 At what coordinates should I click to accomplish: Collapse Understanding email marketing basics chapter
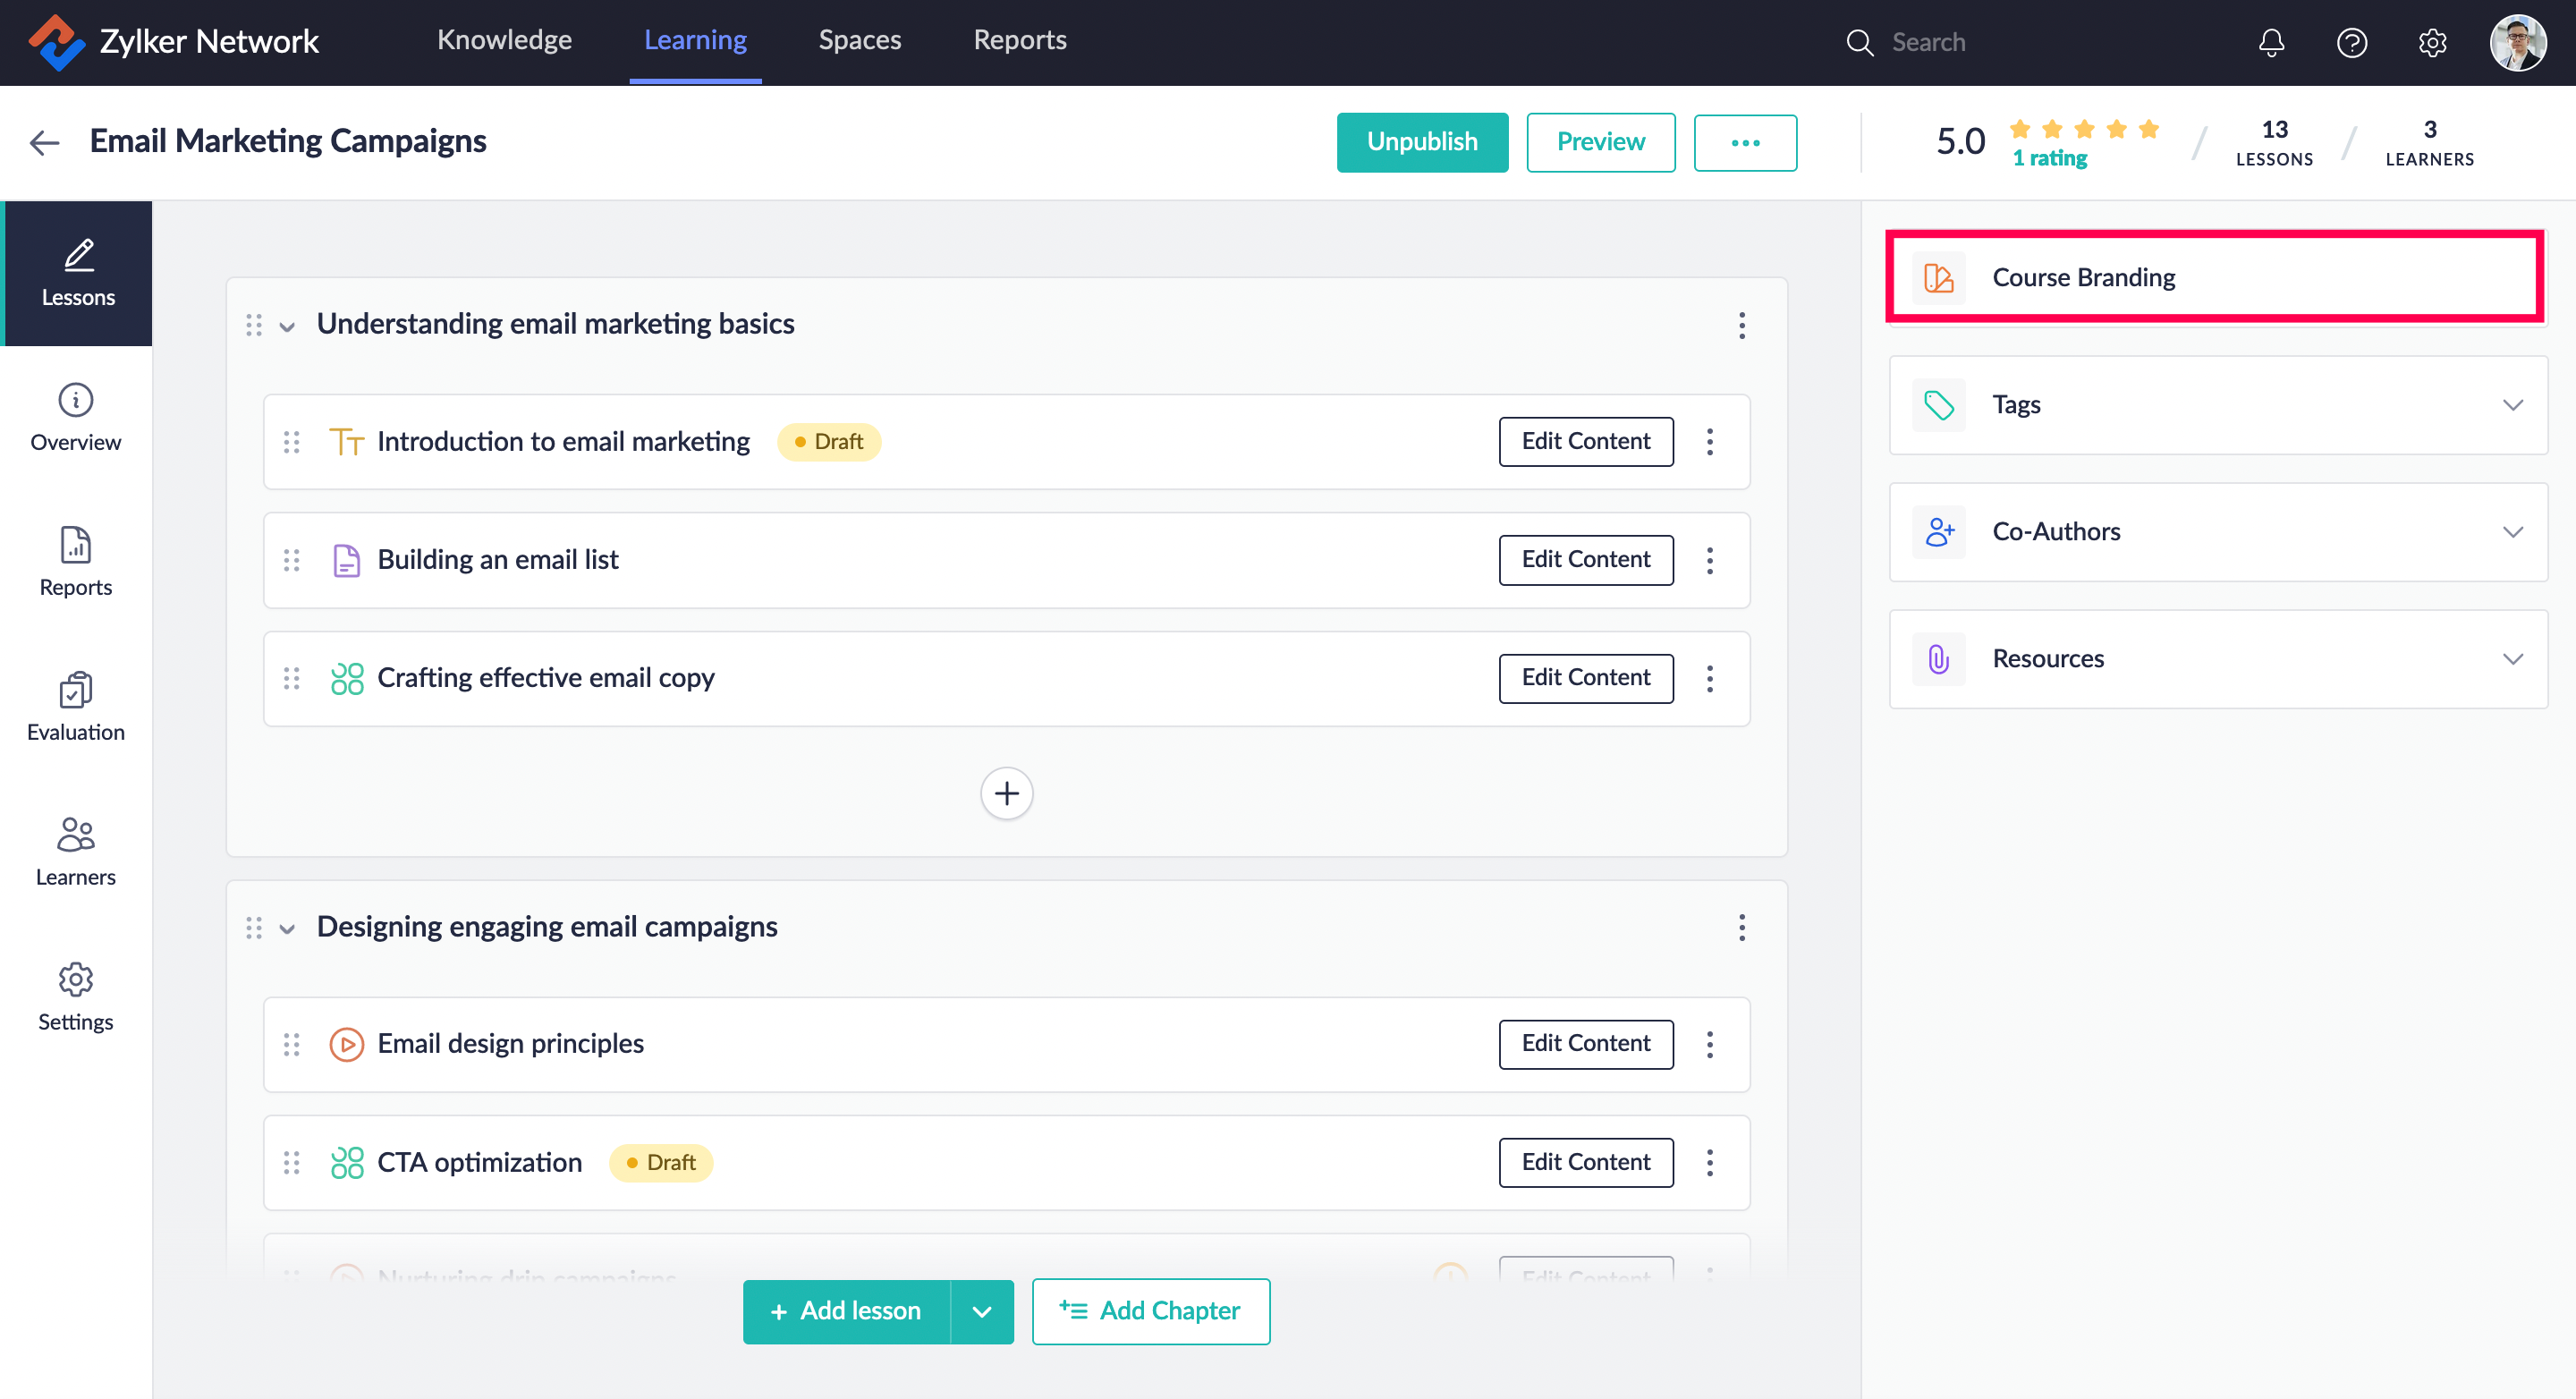click(x=287, y=326)
